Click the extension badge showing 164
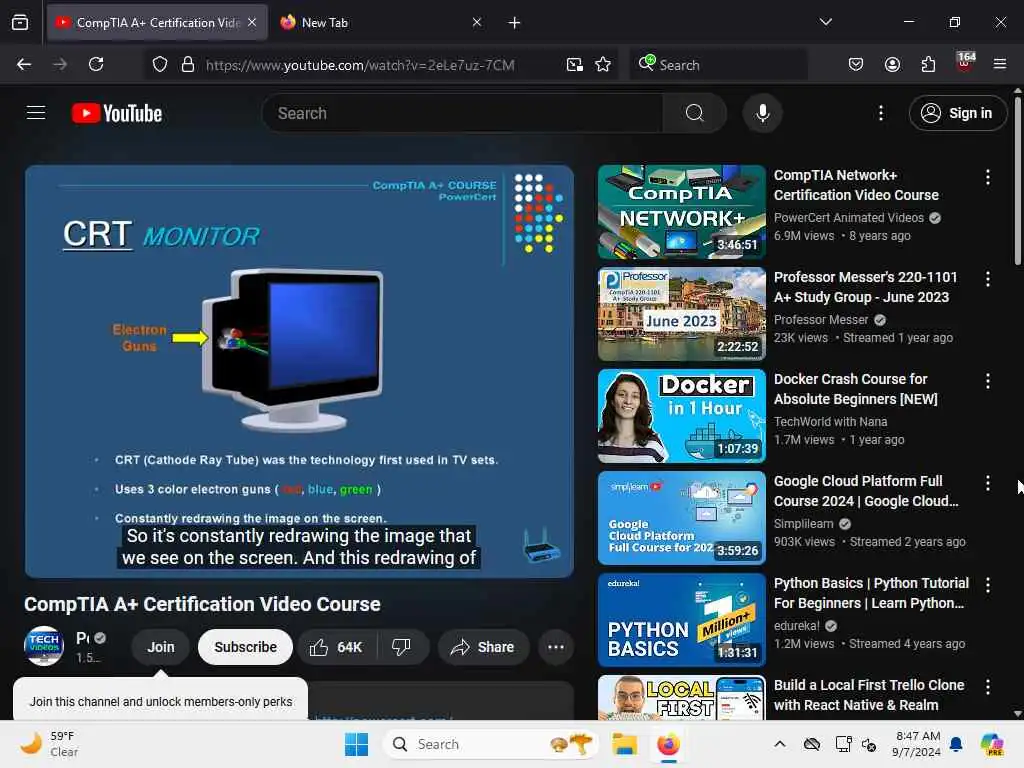 click(965, 63)
